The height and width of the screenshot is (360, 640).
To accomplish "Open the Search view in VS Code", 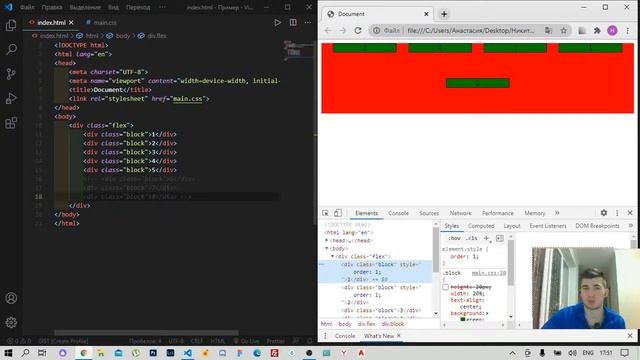I will click(x=11, y=49).
